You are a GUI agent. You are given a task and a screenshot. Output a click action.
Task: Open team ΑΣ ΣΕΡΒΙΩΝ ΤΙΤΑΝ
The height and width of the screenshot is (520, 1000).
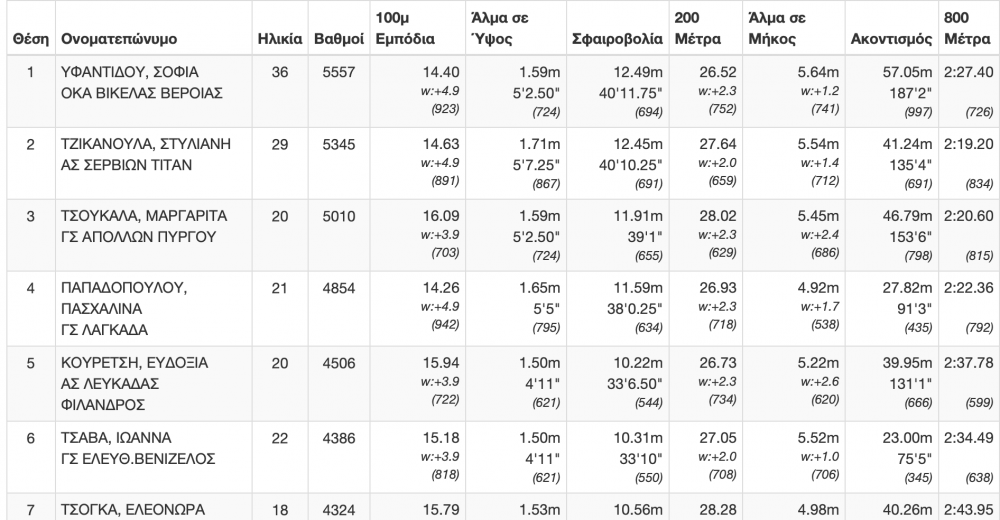[x=126, y=164]
